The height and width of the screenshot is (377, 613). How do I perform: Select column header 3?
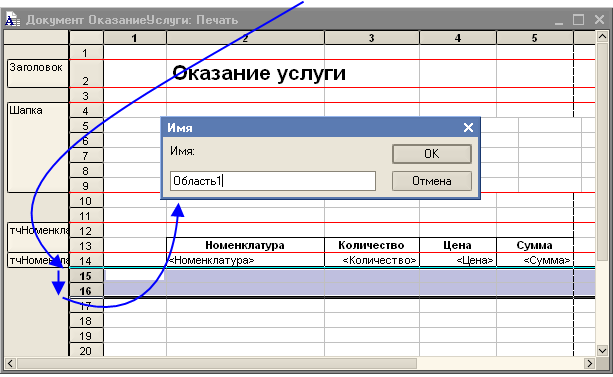pos(371,38)
